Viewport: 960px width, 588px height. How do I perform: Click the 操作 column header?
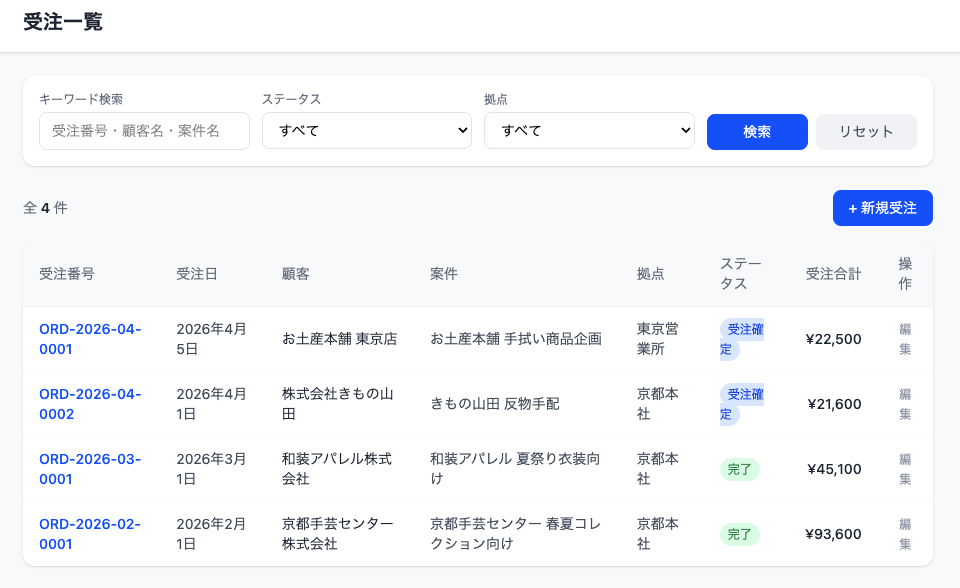tap(905, 274)
